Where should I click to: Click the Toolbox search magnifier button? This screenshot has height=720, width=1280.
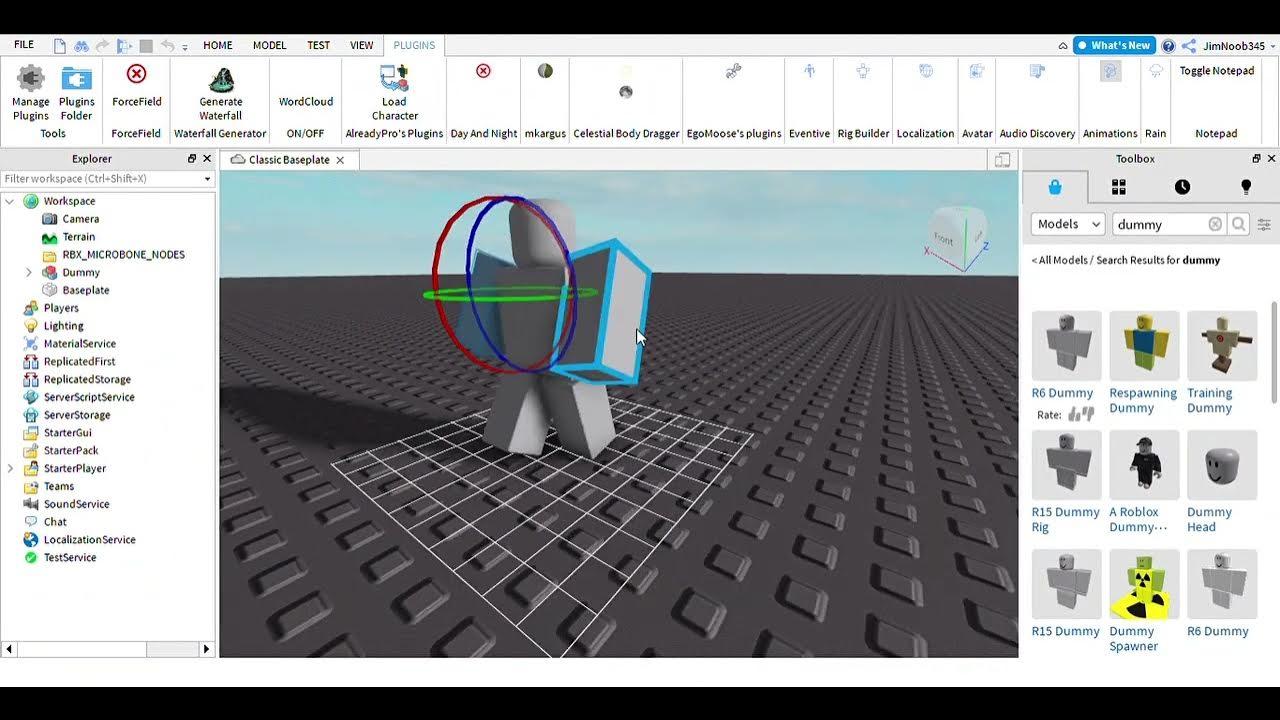point(1239,224)
